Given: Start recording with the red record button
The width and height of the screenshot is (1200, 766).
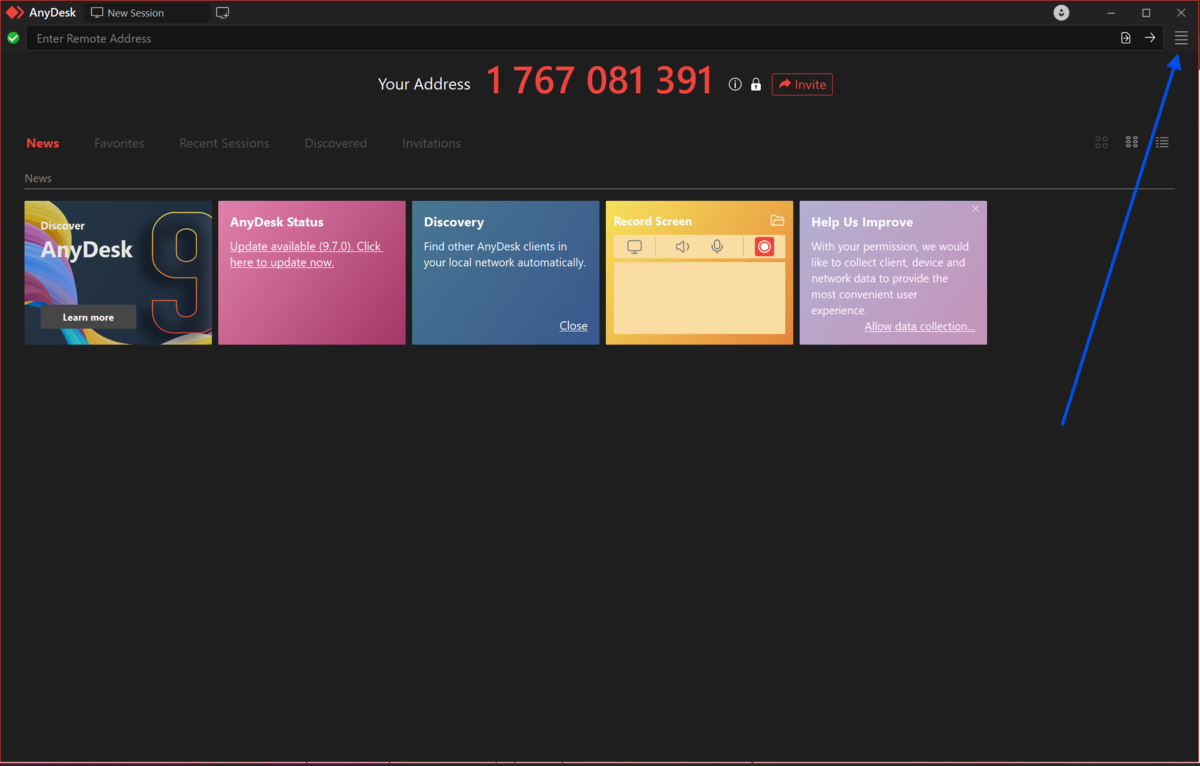Looking at the screenshot, I should click(x=764, y=247).
